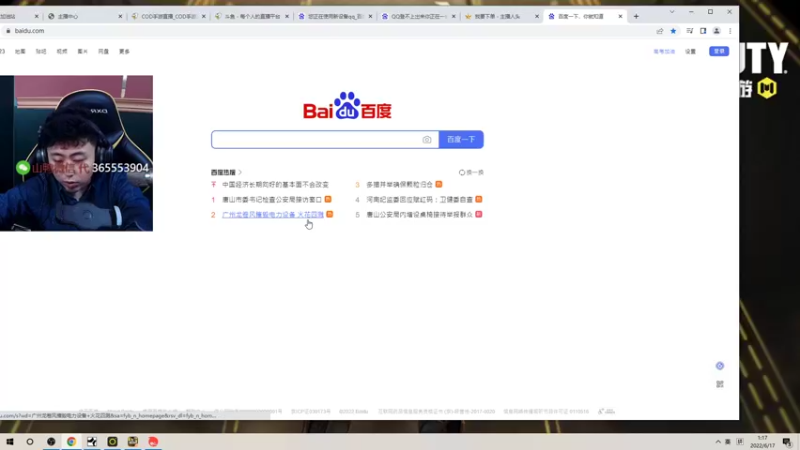Show hidden system tray icons chevron
Viewport: 800px width, 450px height.
click(x=718, y=442)
